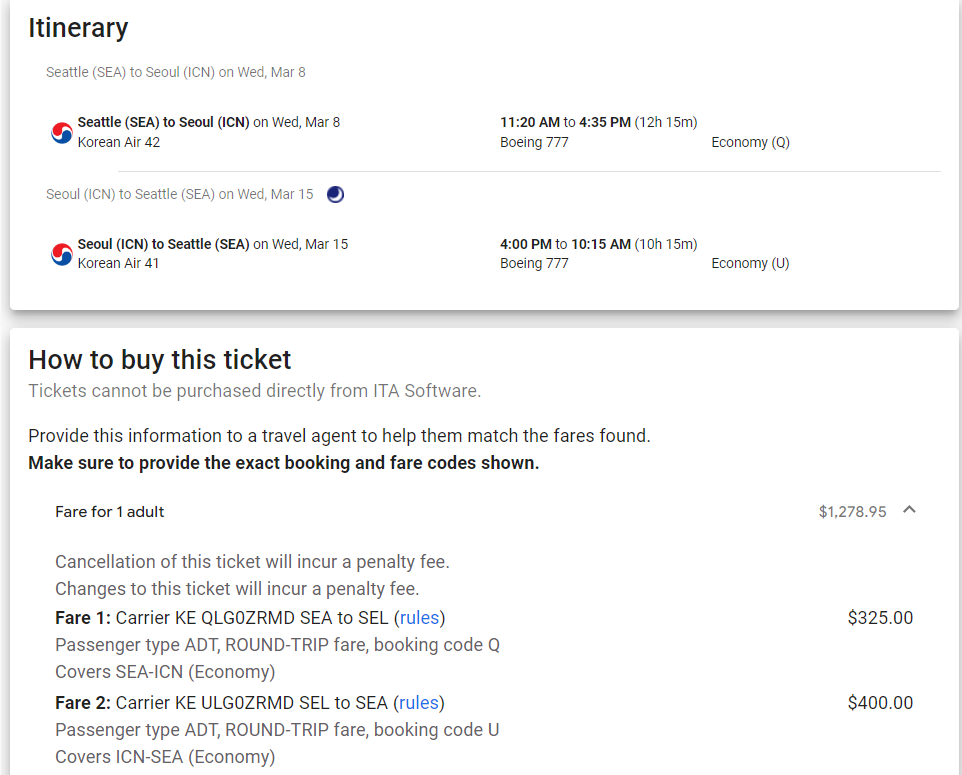Open rules link for Fare 1 QLG0ZRMD

coord(419,617)
